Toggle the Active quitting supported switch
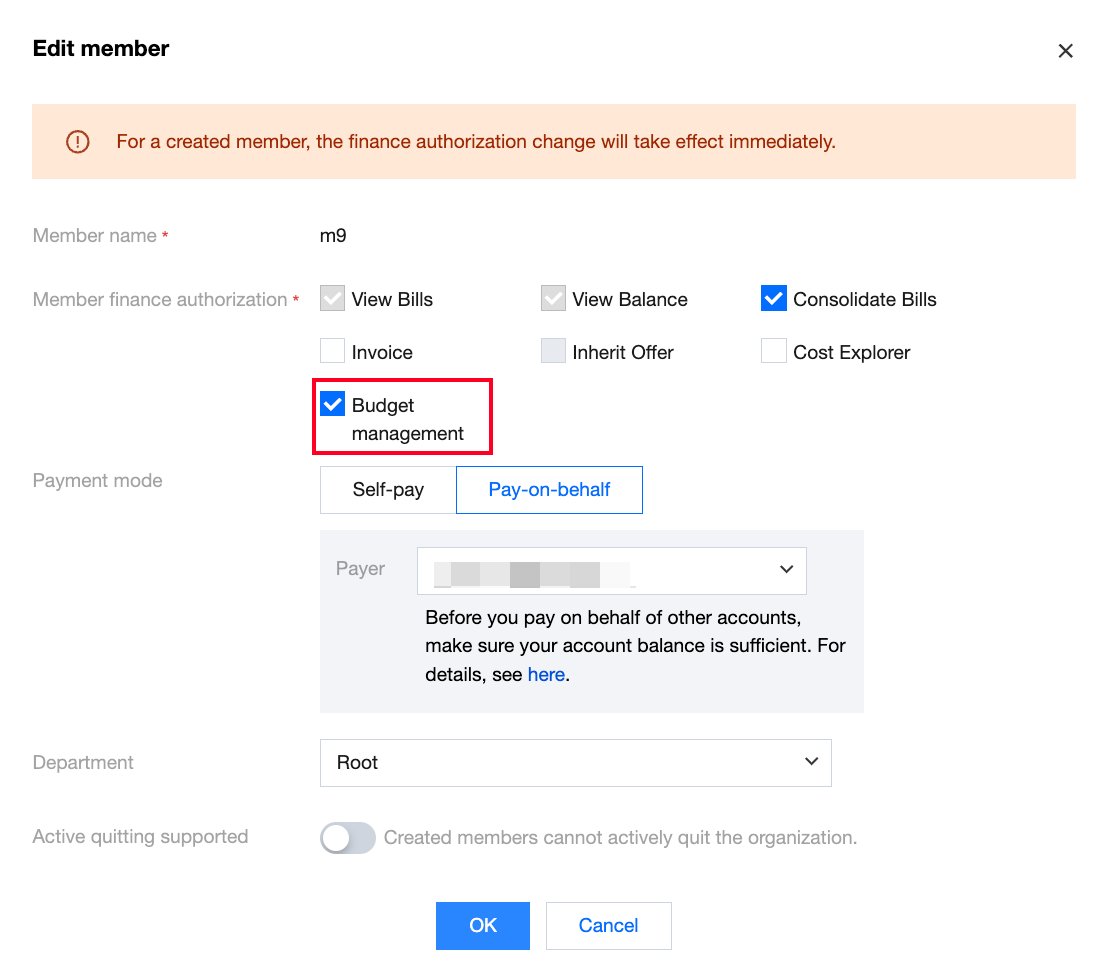Viewport: 1096px width, 964px height. click(347, 838)
